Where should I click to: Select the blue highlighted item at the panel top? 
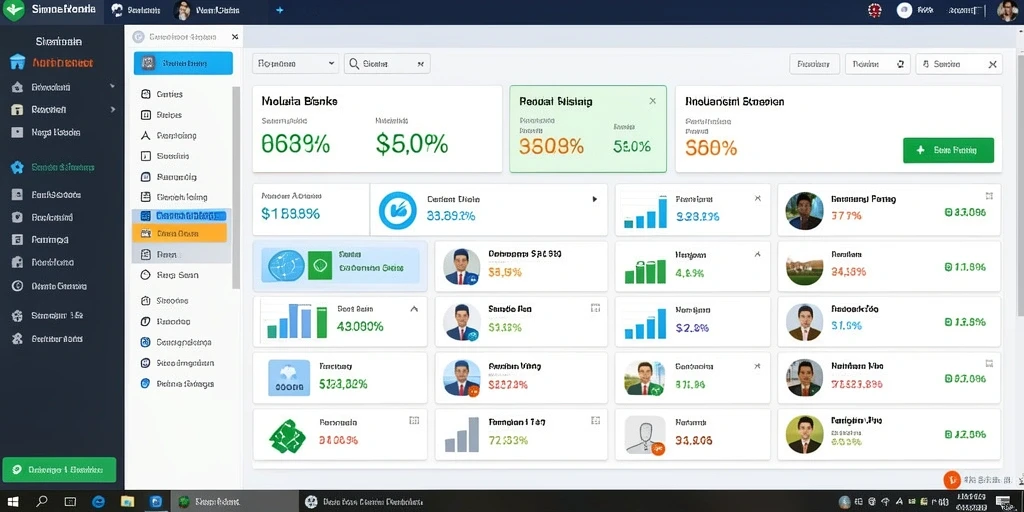click(184, 63)
